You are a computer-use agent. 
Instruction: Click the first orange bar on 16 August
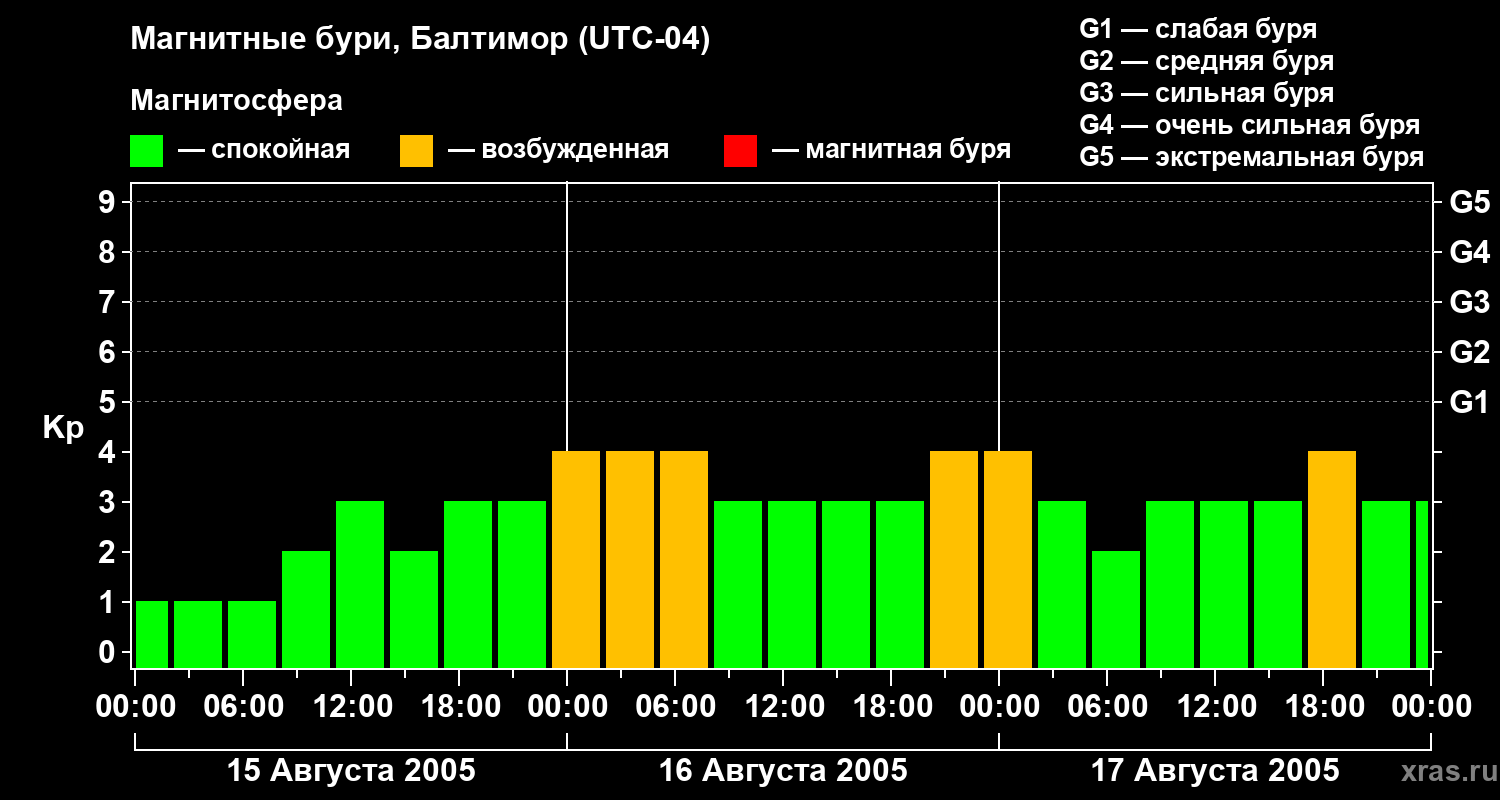(x=576, y=560)
